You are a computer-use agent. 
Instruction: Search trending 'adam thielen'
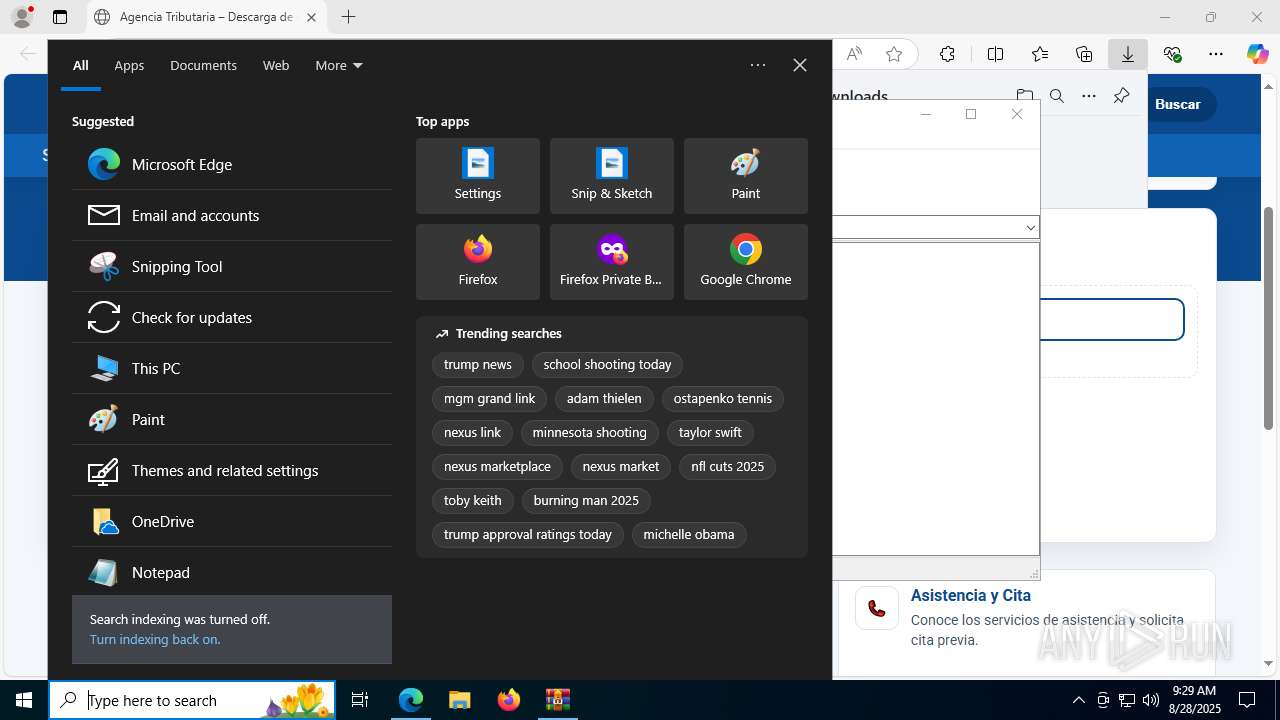tap(604, 399)
